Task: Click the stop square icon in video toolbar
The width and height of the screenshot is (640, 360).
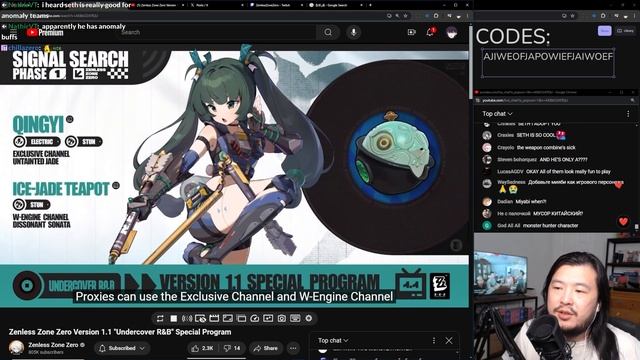Action: point(173,318)
